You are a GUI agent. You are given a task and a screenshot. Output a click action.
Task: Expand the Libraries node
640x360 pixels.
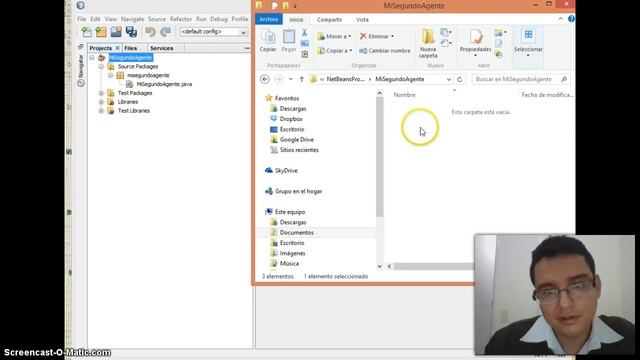click(x=101, y=102)
